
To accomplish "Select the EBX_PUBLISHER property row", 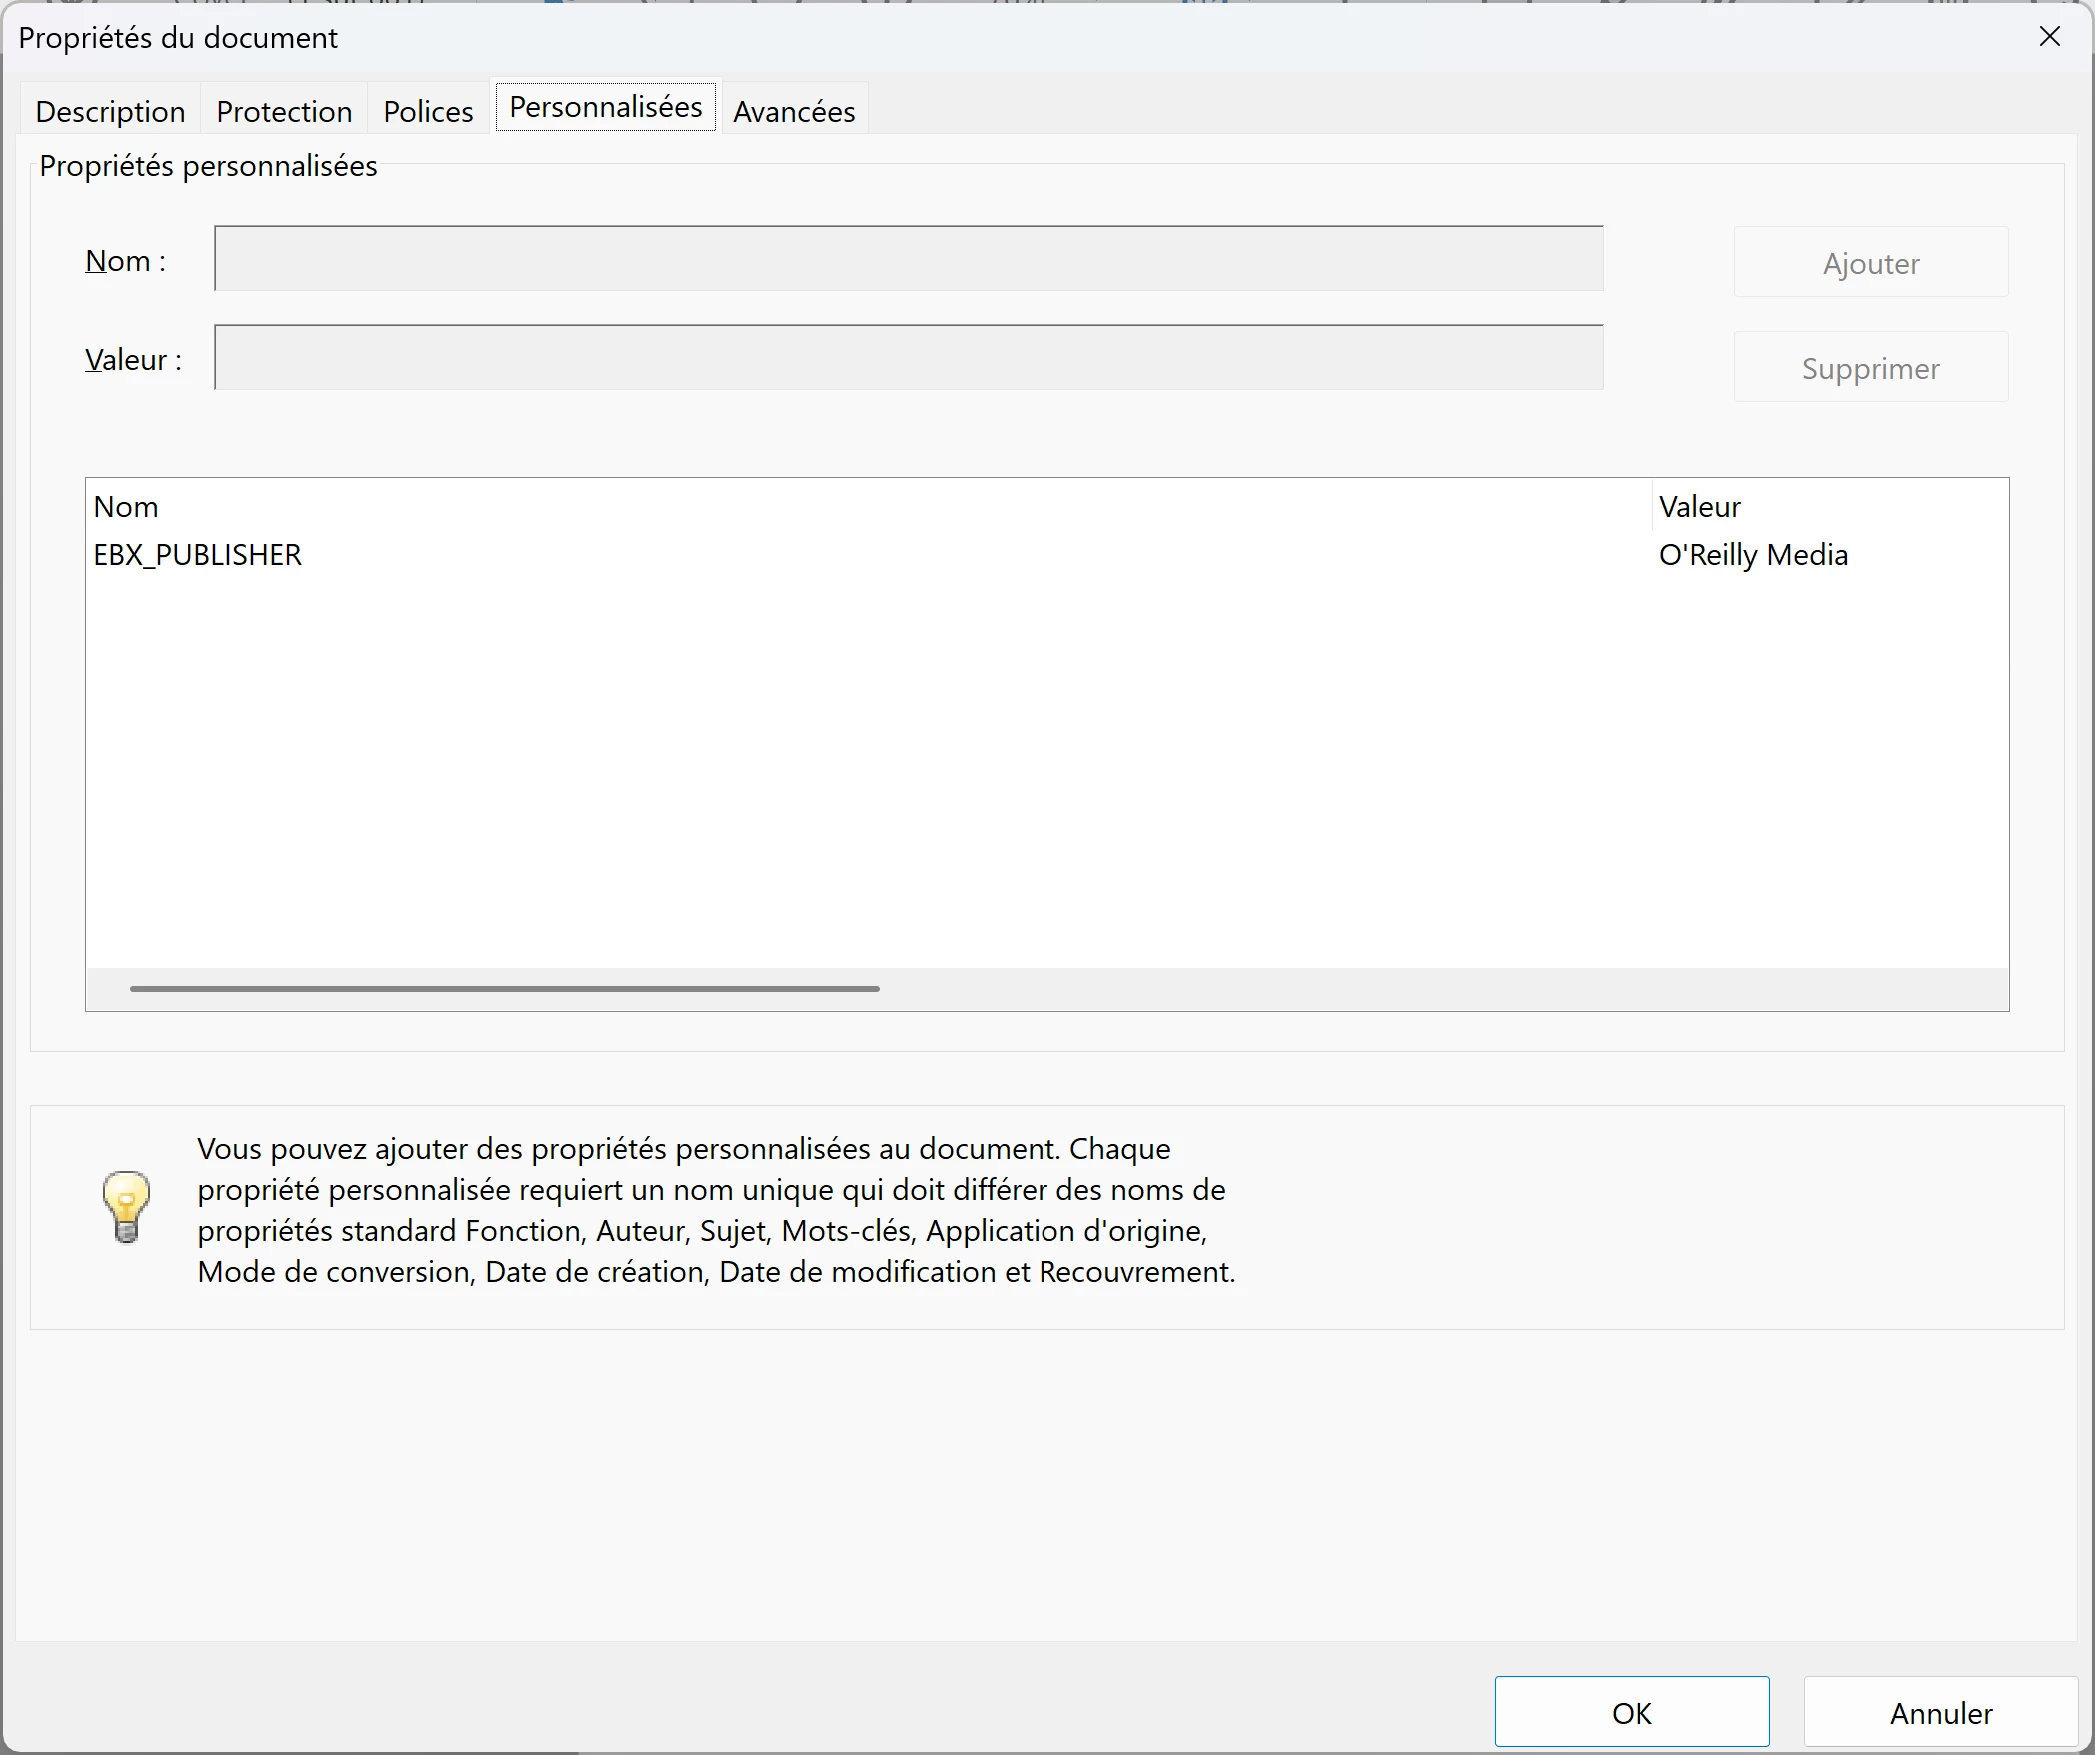I will coord(198,555).
